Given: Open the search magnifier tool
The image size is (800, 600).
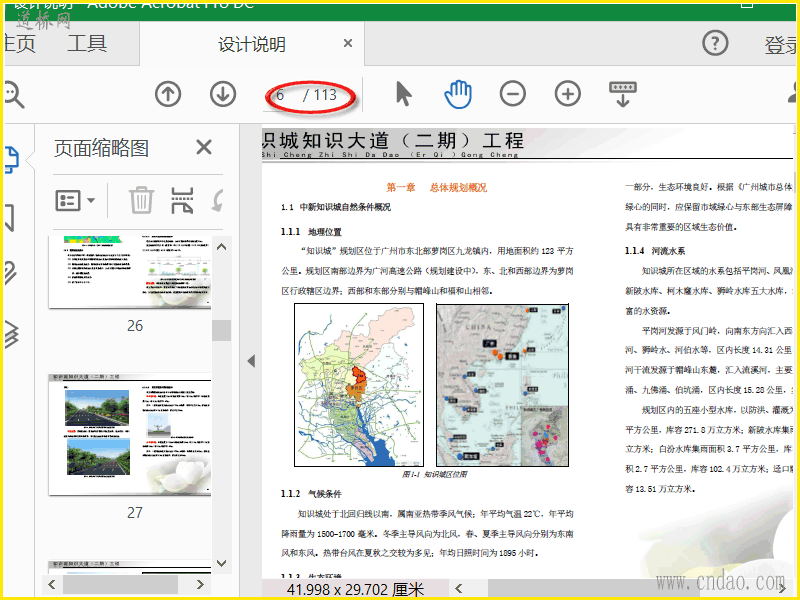Looking at the screenshot, I should point(14,95).
